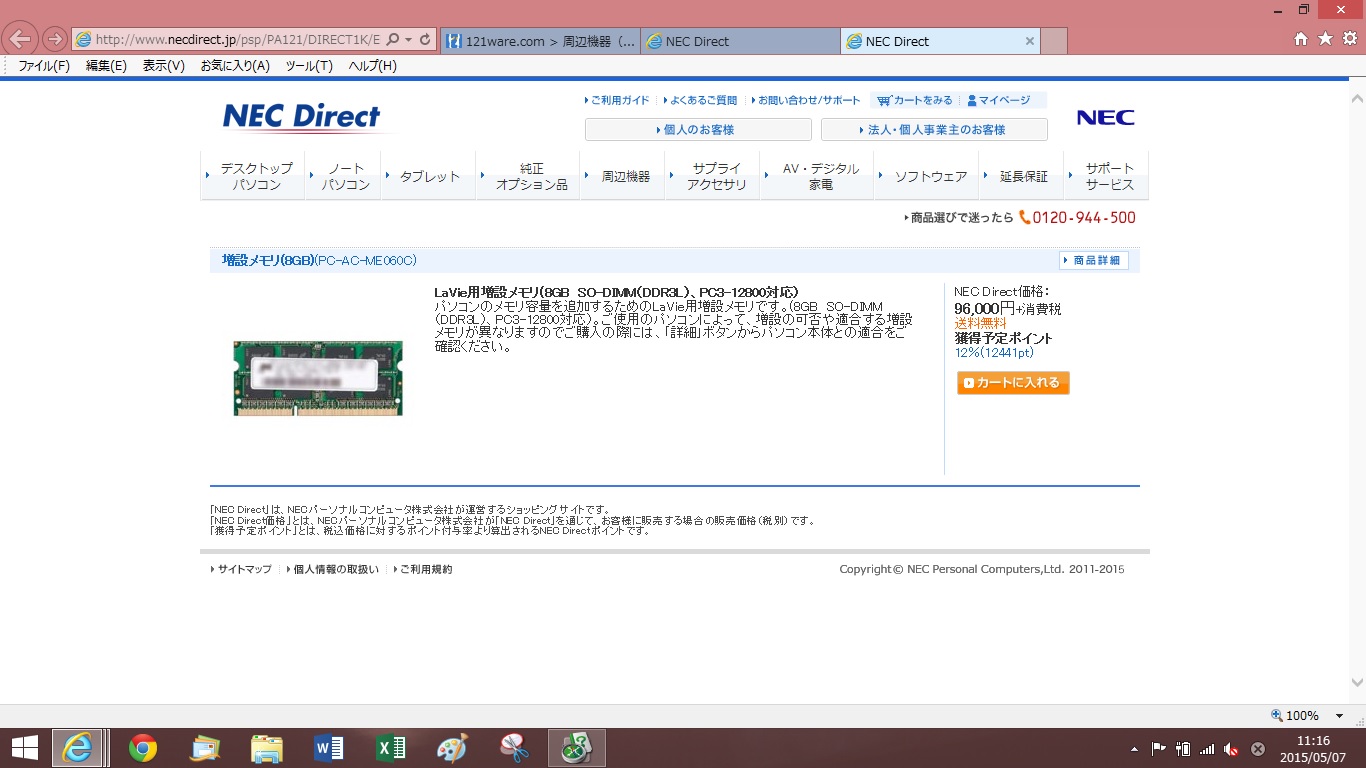Screen dimensions: 1366x768
Task: Open the お気に入り(A) menu
Action: click(x=235, y=66)
